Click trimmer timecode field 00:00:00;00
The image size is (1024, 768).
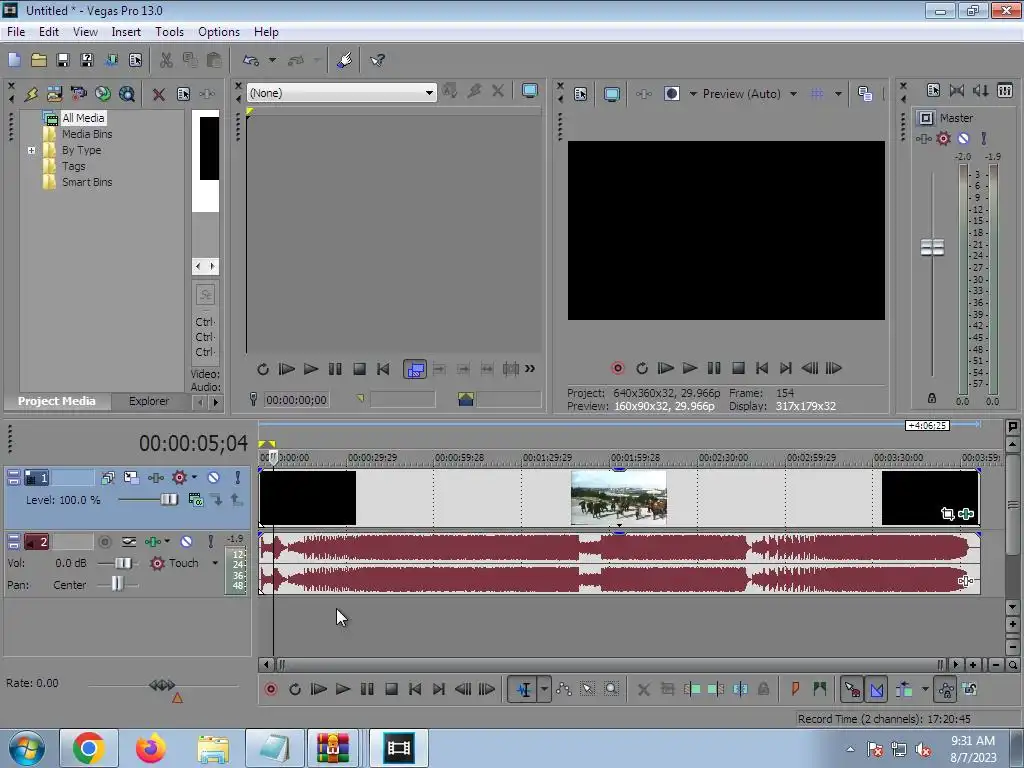(296, 400)
